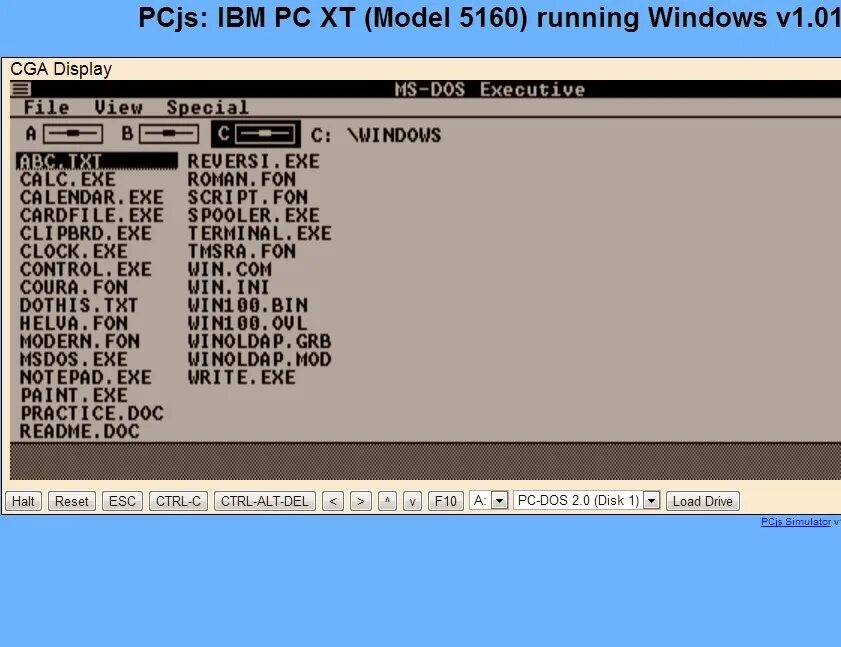Viewport: 841px width, 647px height.
Task: Select CALC.EXE in the file list
Action: (x=68, y=179)
